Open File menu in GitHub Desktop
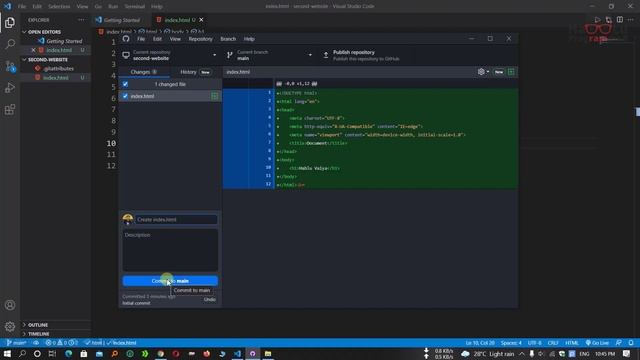Viewport: 640px width, 360px height. click(x=141, y=39)
